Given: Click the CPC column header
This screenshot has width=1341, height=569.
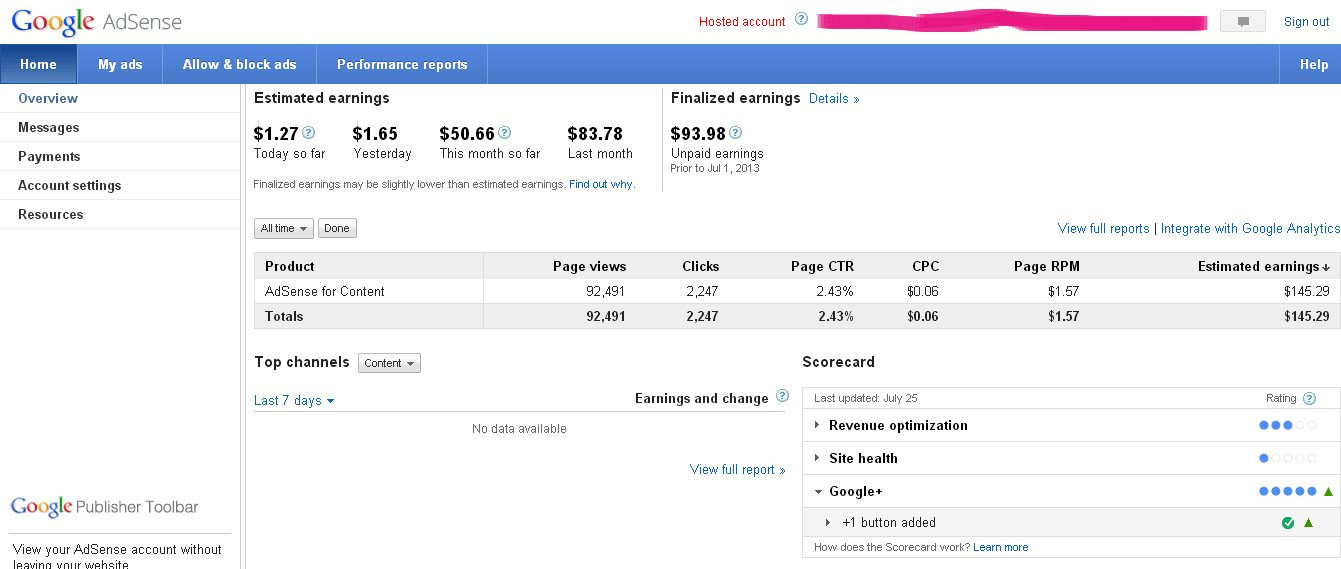Looking at the screenshot, I should [x=925, y=266].
